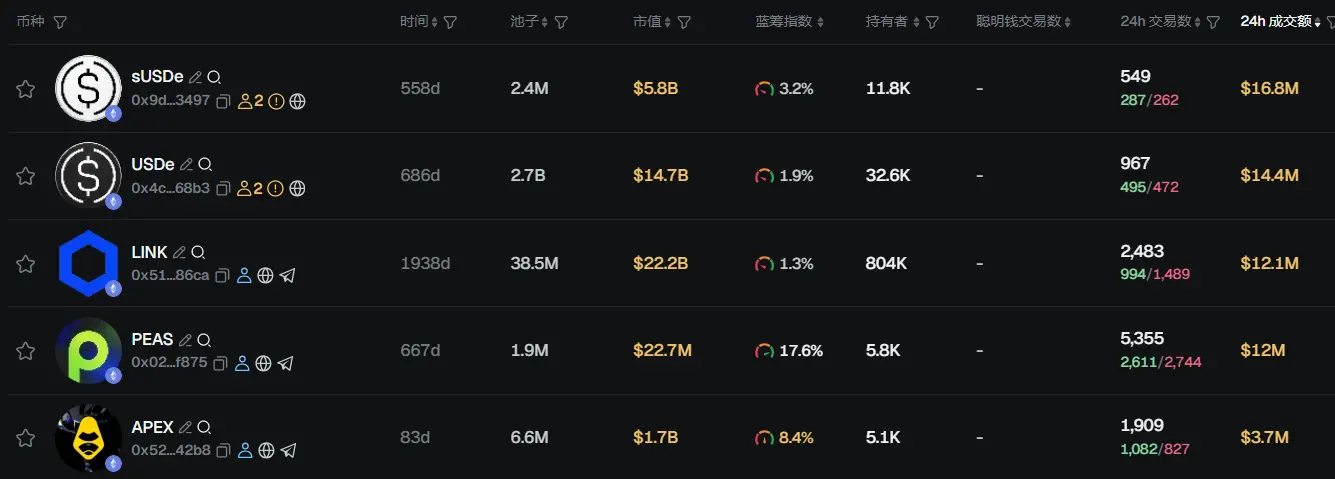Sort by 24h 成交额 column header
Viewport: 1335px width, 479px height.
click(1280, 21)
